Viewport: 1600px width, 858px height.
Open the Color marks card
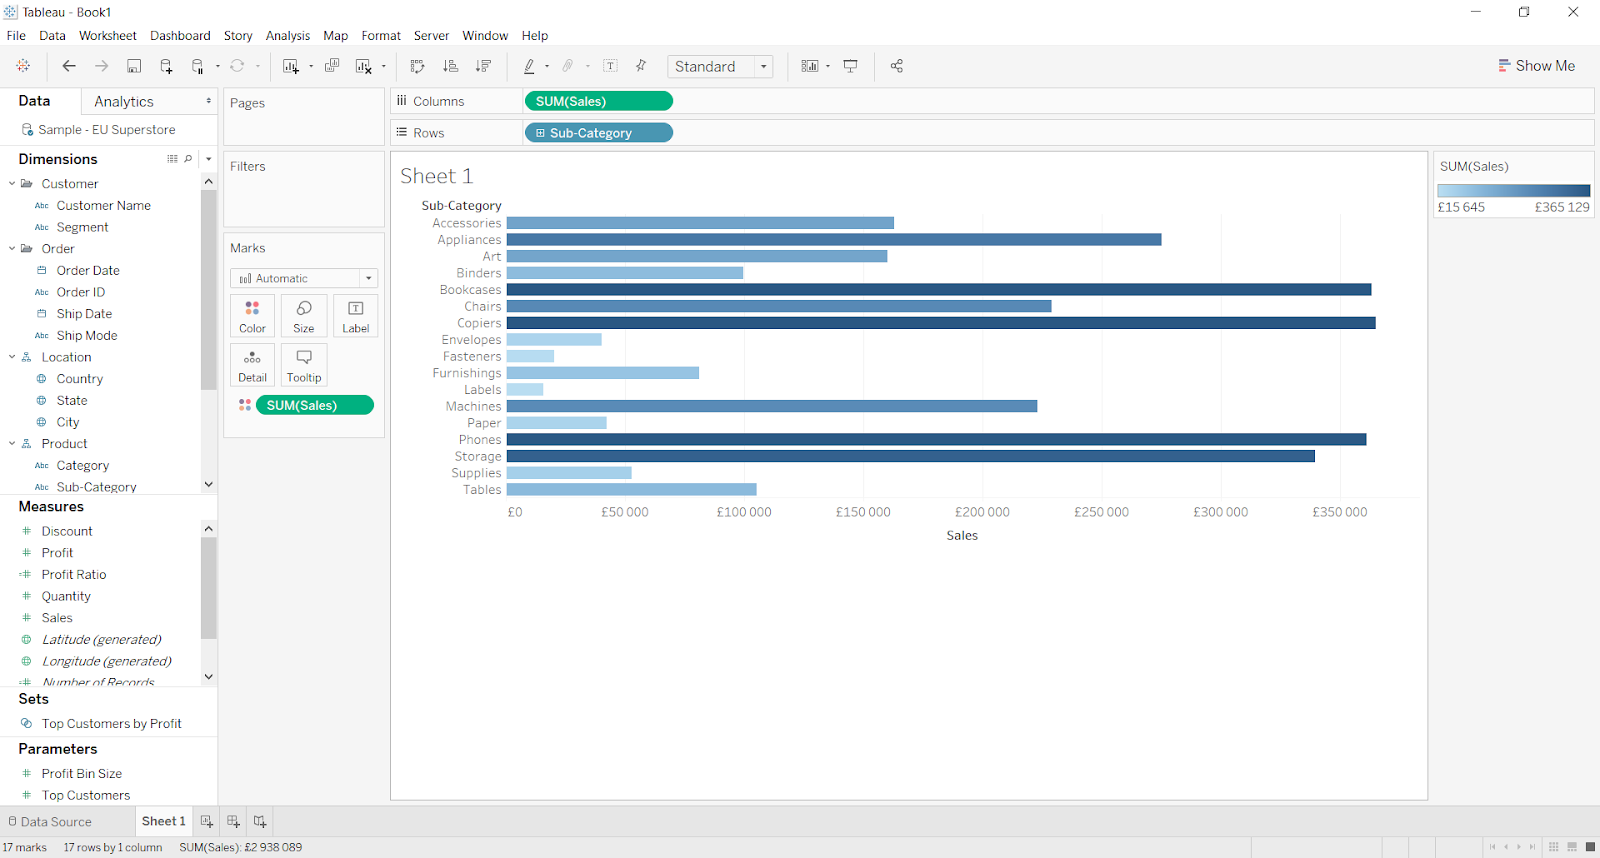[x=252, y=315]
